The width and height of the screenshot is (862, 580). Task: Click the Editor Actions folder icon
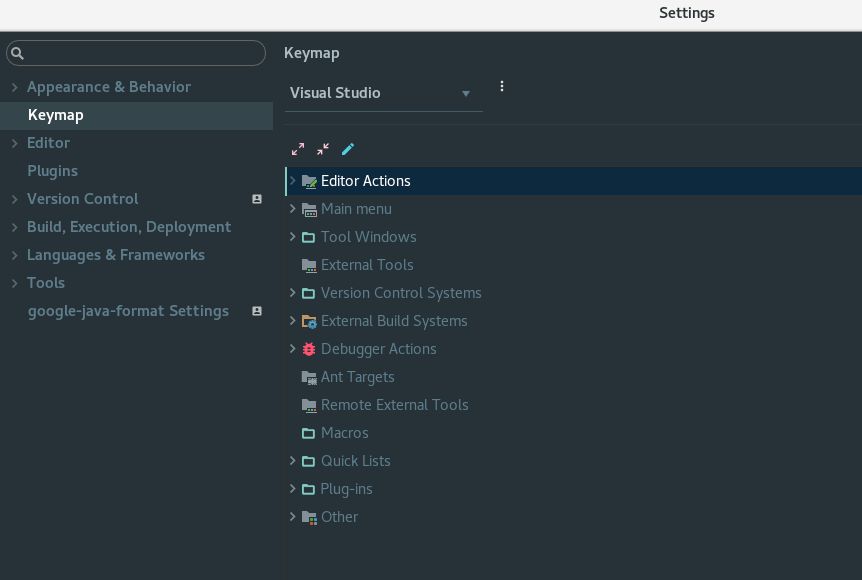point(309,181)
